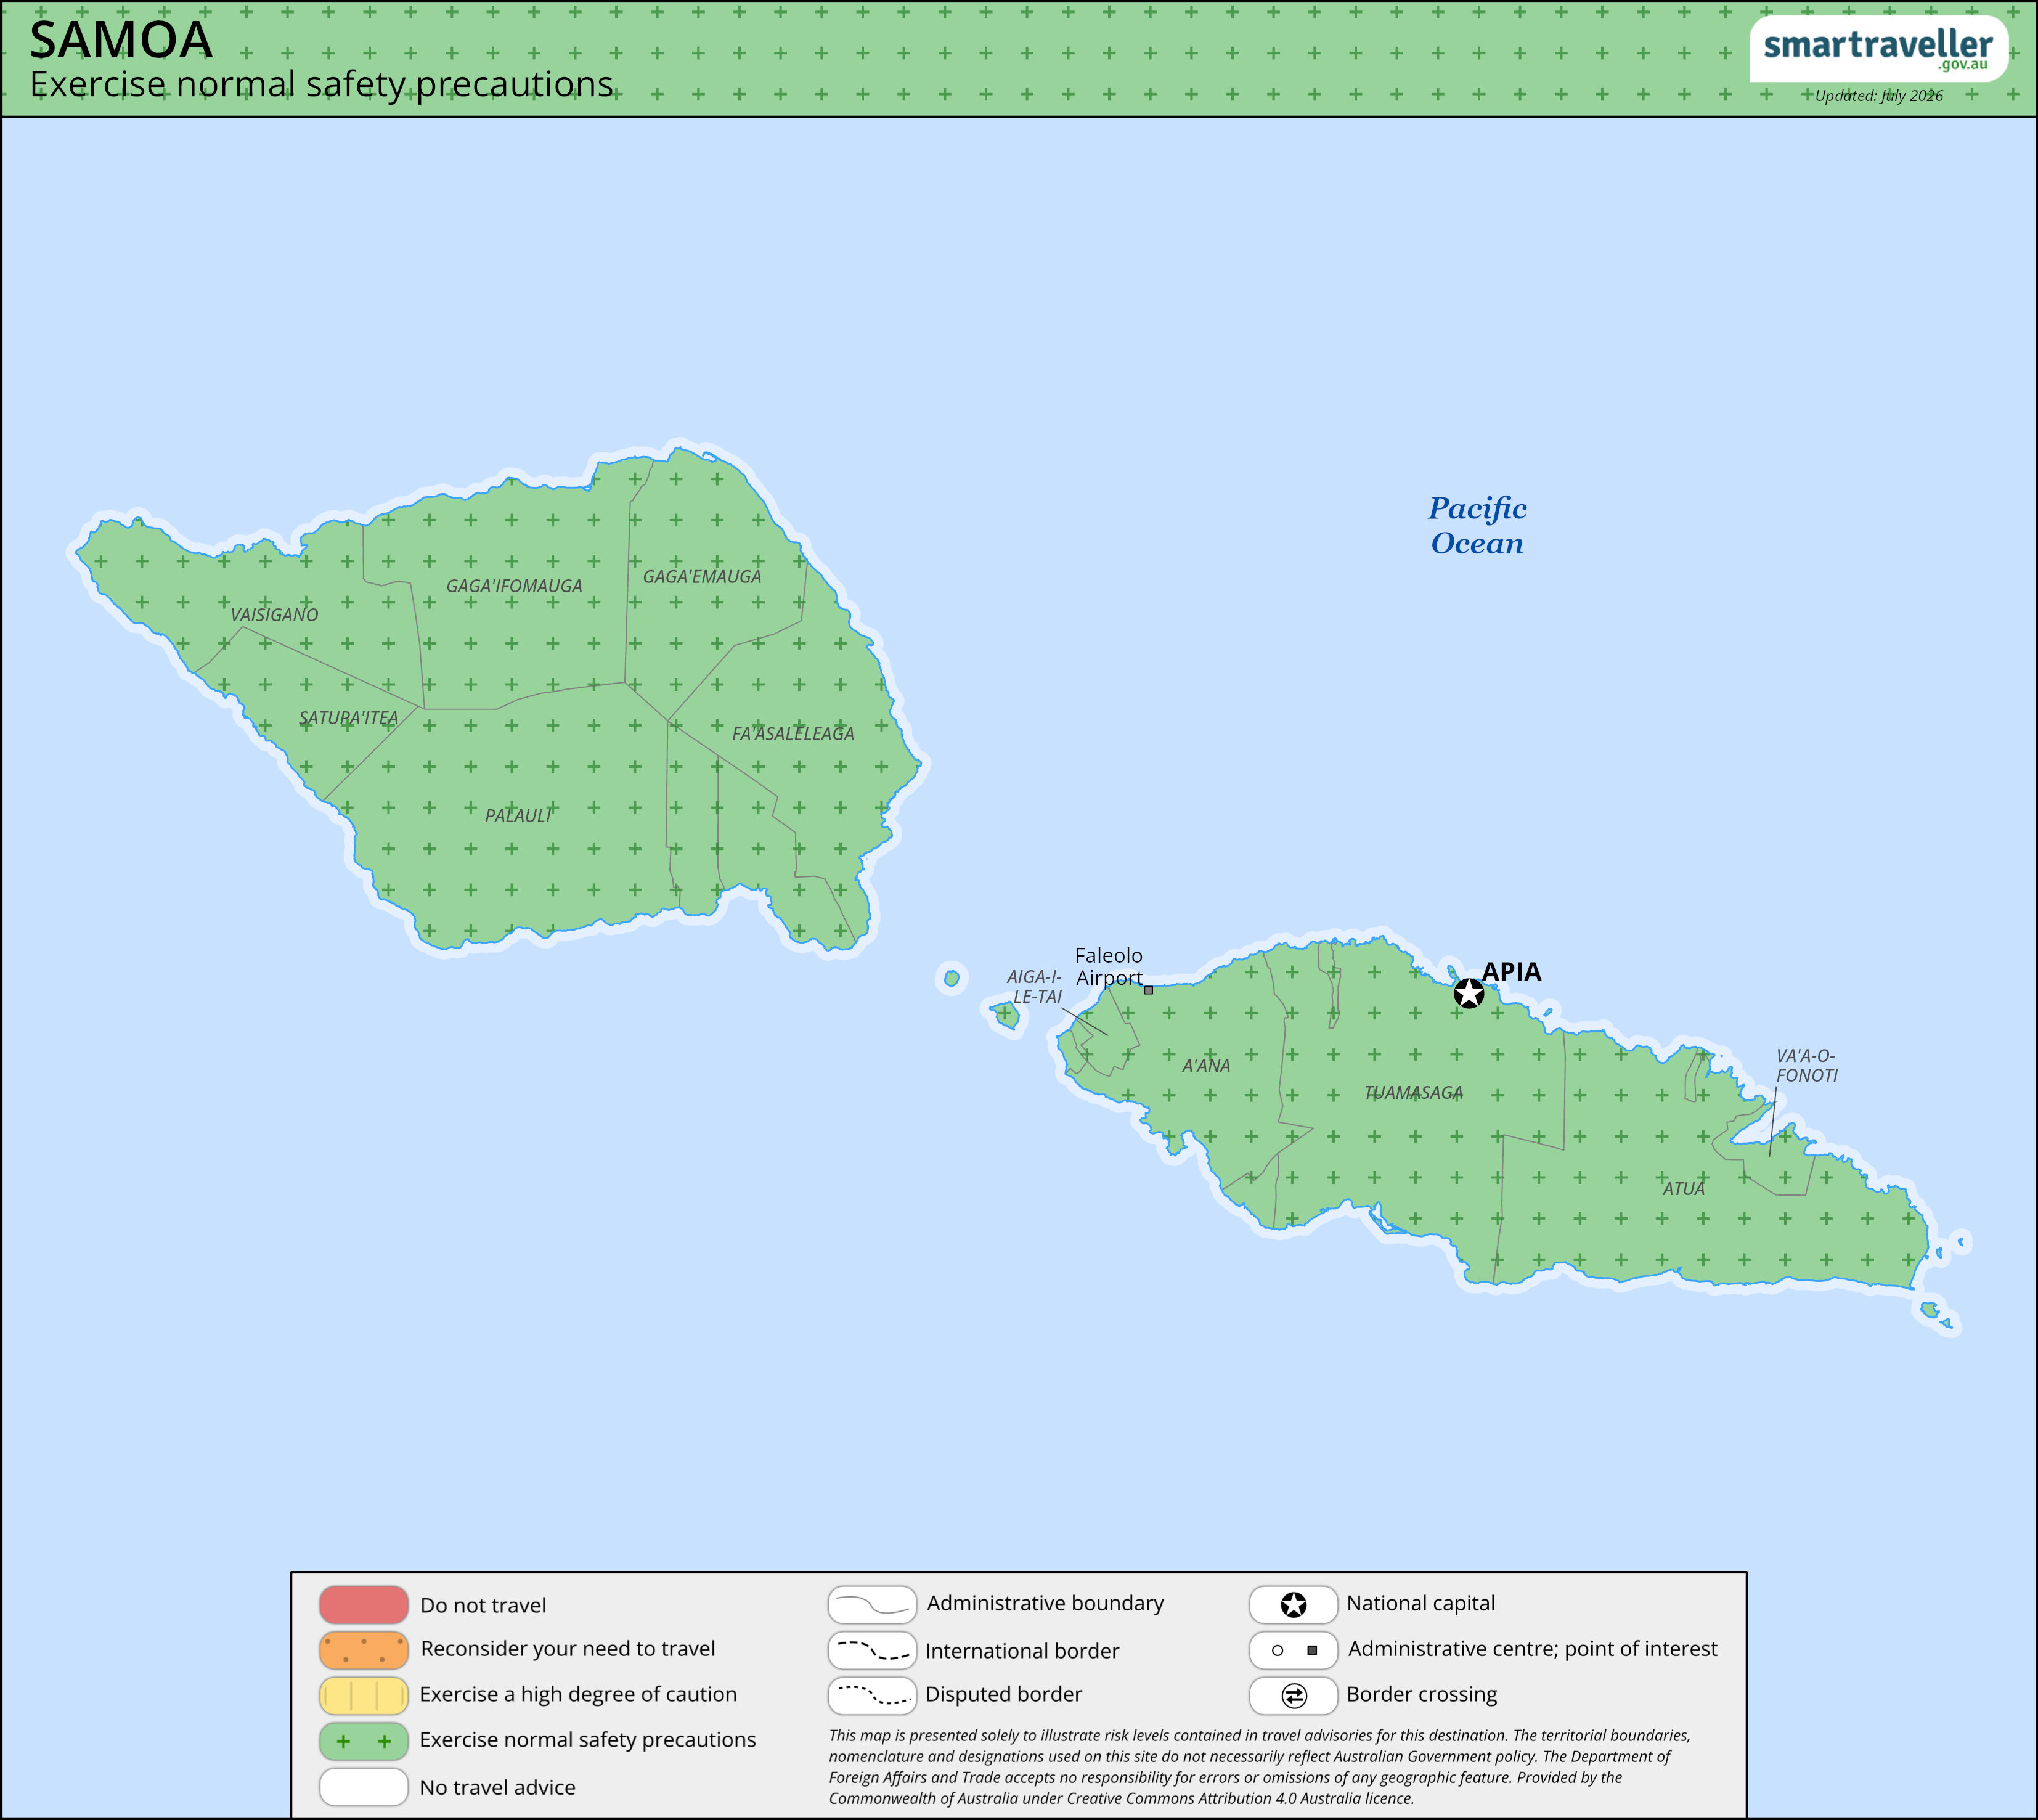
Task: Click the orange Reconsider your need swatch
Action: (x=364, y=1651)
